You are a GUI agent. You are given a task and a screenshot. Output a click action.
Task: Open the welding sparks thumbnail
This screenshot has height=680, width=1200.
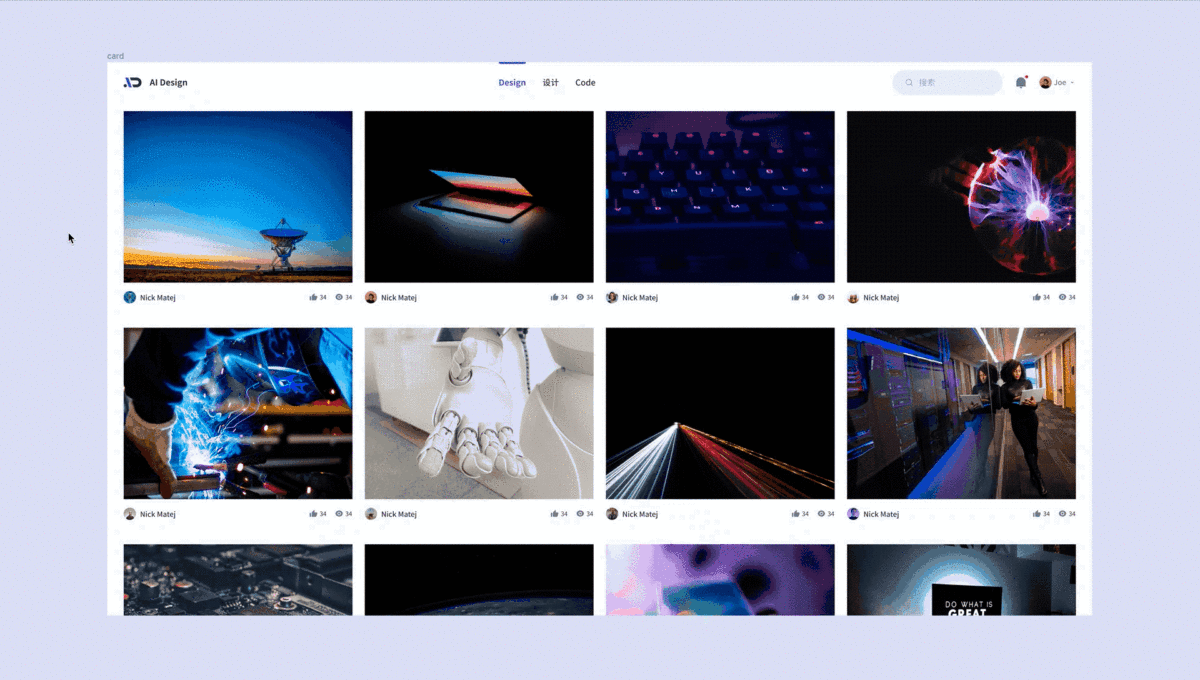[238, 414]
